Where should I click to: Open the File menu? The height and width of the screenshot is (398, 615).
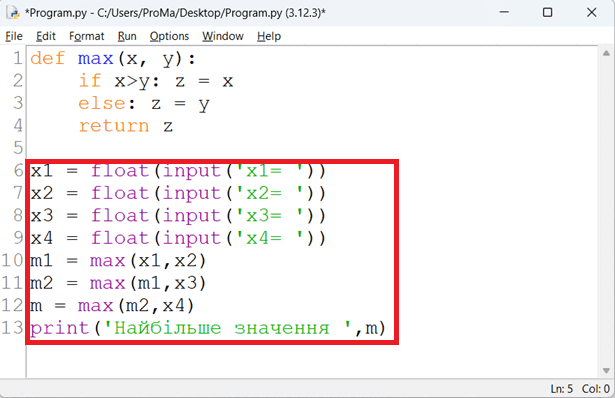pos(14,36)
